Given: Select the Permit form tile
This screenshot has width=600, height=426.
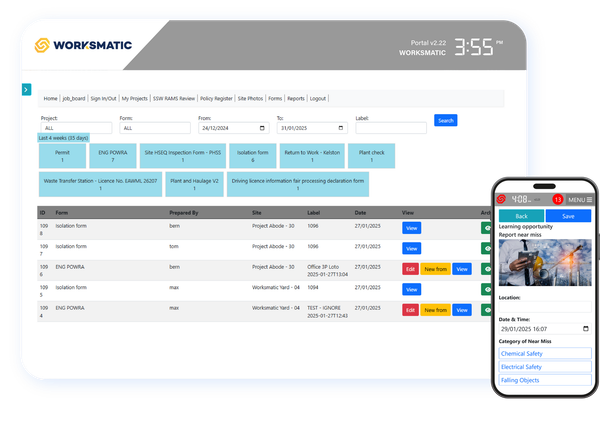Looking at the screenshot, I should pos(62,156).
